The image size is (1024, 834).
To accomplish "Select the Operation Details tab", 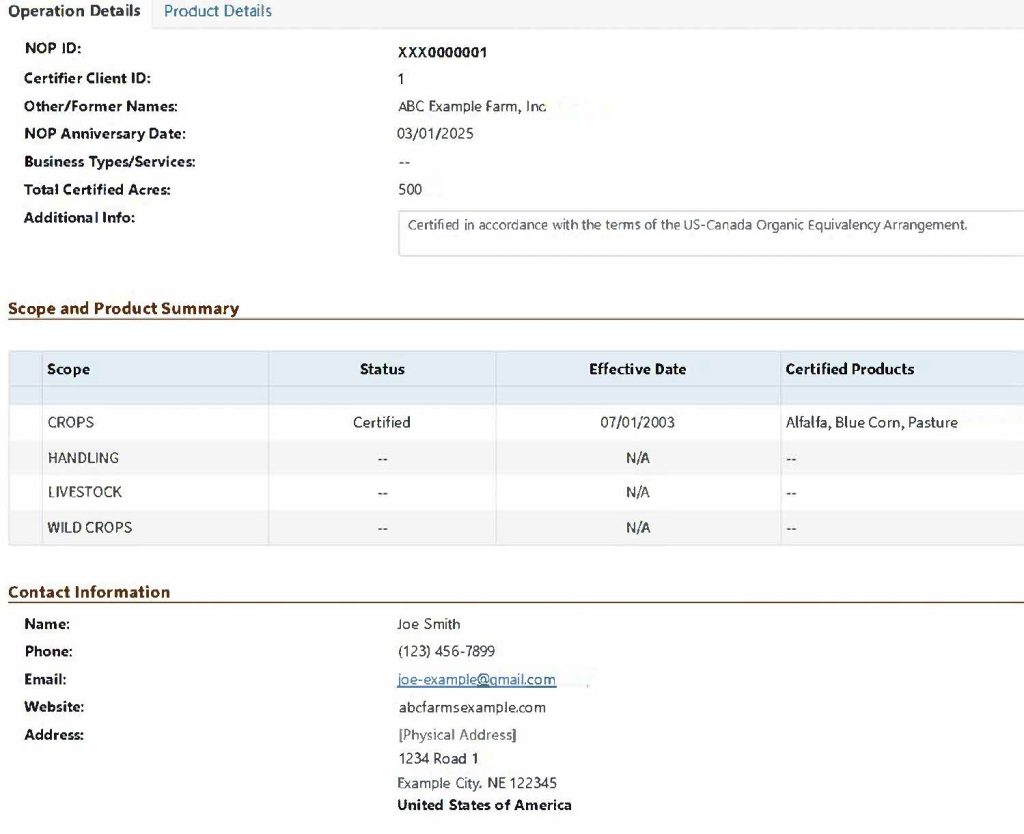I will click(x=74, y=11).
